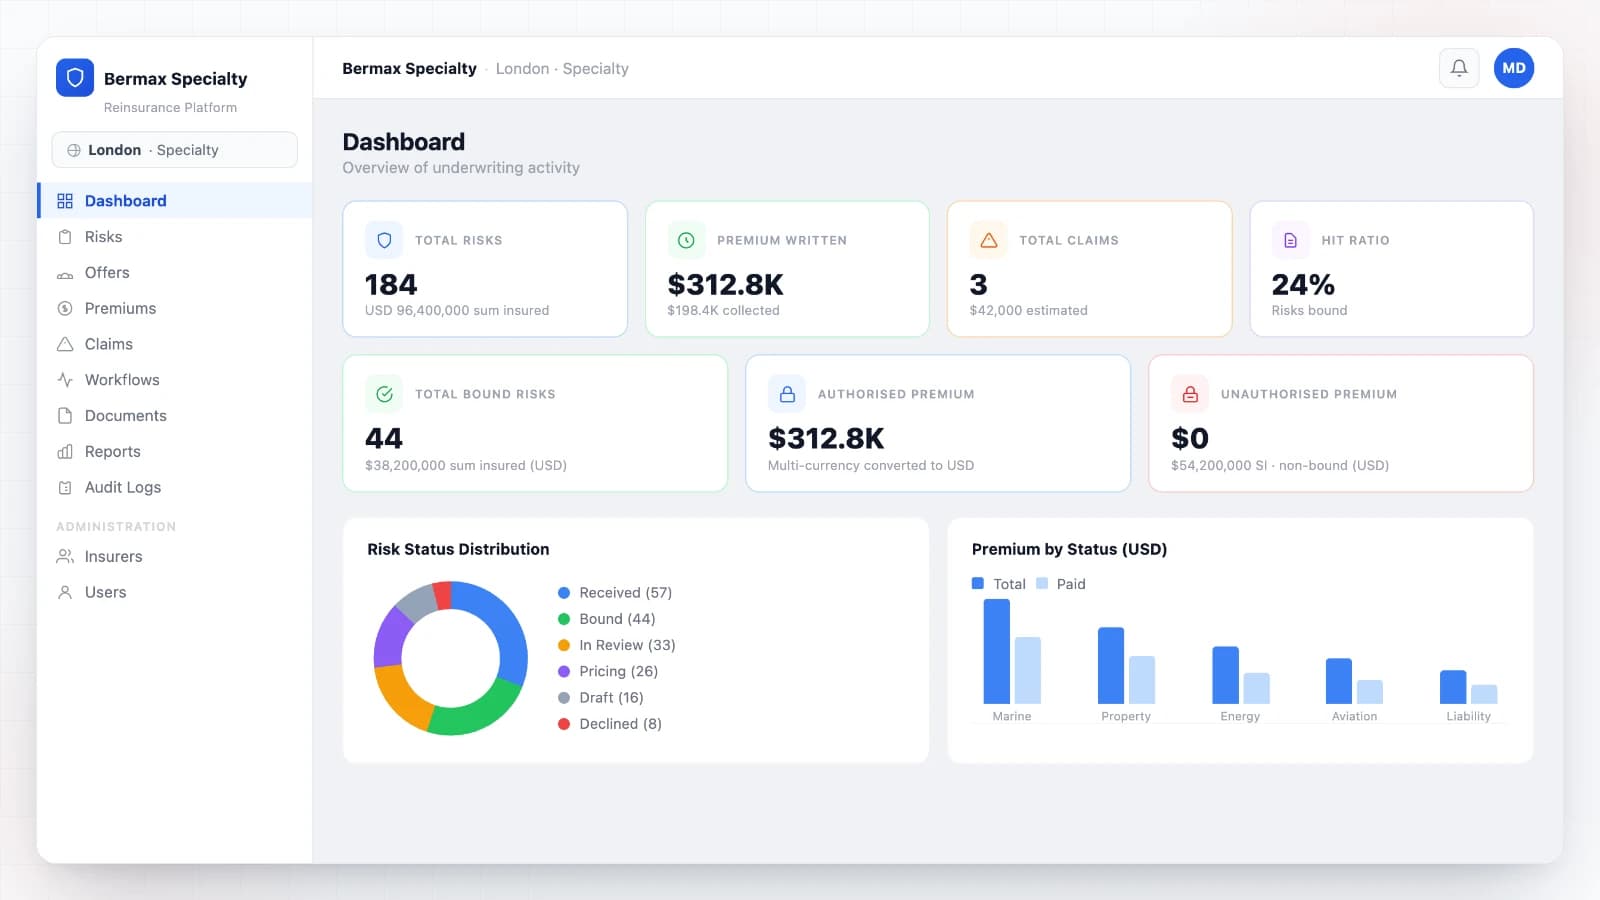
Task: Click the Premiums dollar coin icon
Action: point(65,308)
